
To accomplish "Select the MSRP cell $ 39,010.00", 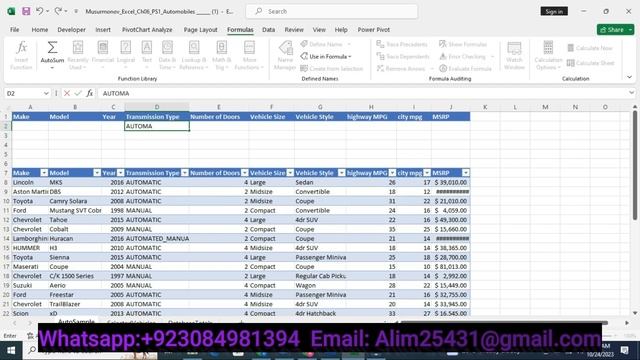I will [451, 182].
